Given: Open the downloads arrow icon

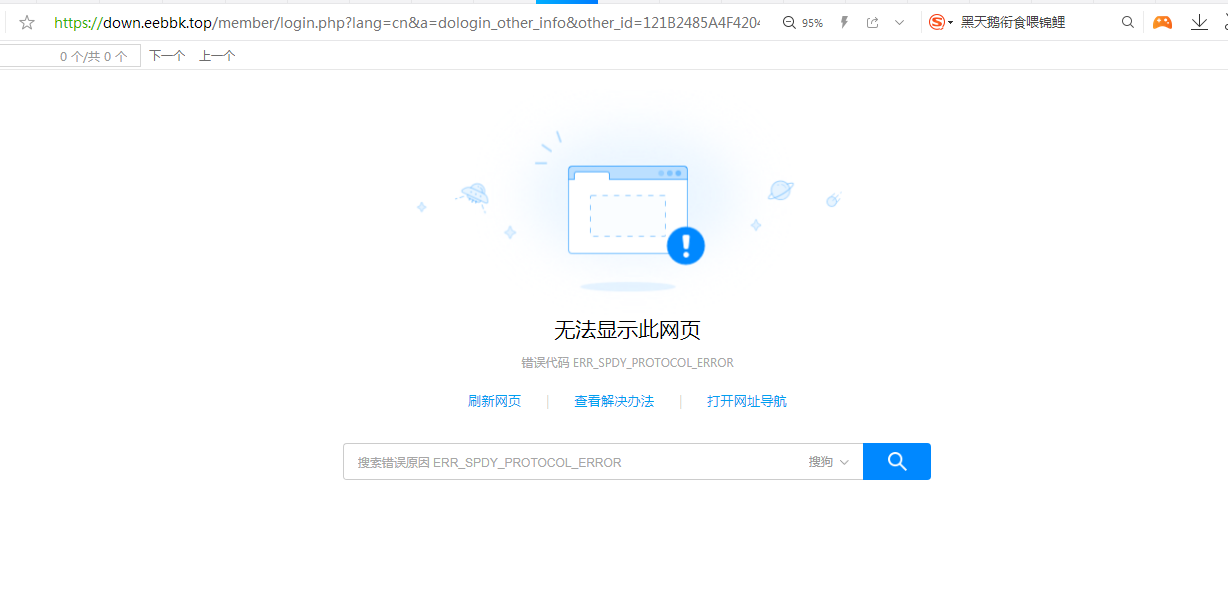Looking at the screenshot, I should click(x=1199, y=22).
